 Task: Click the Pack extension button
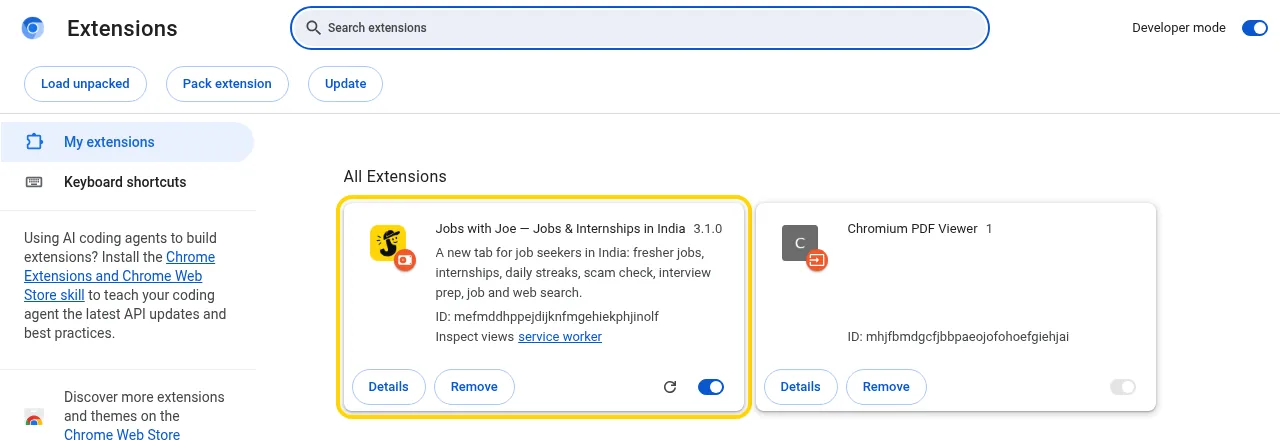coord(227,84)
